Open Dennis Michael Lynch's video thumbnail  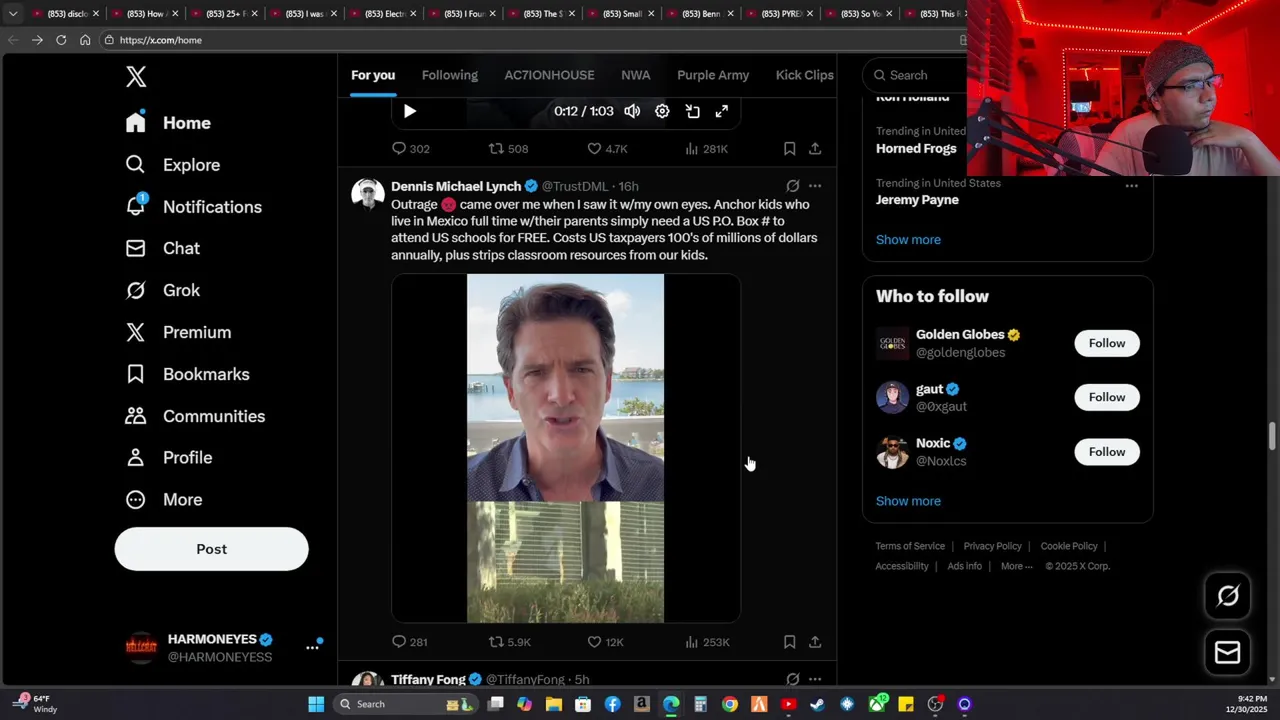tap(566, 448)
